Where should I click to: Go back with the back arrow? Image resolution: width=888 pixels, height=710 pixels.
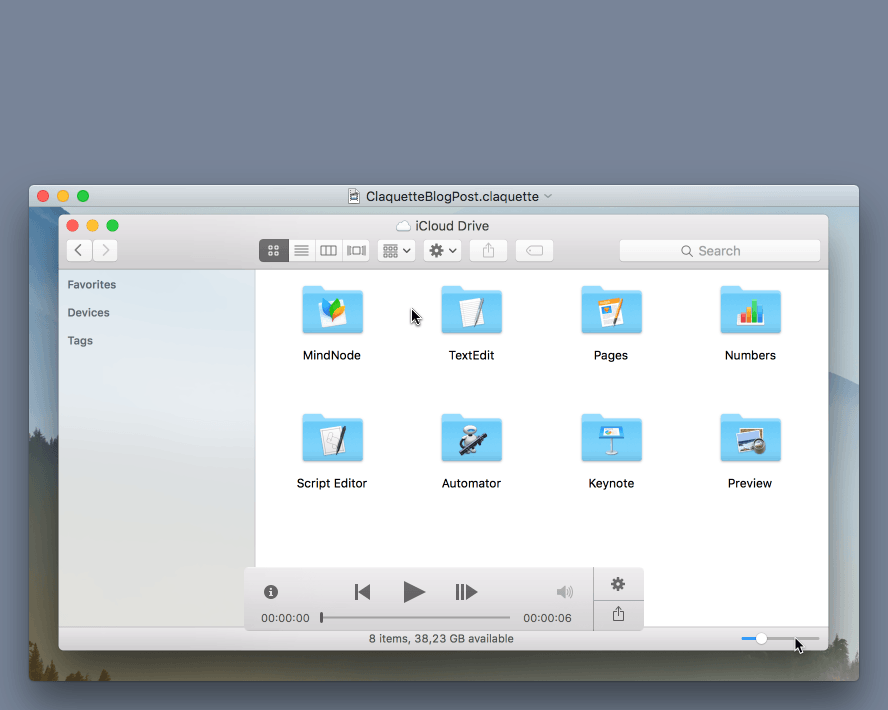click(x=79, y=250)
